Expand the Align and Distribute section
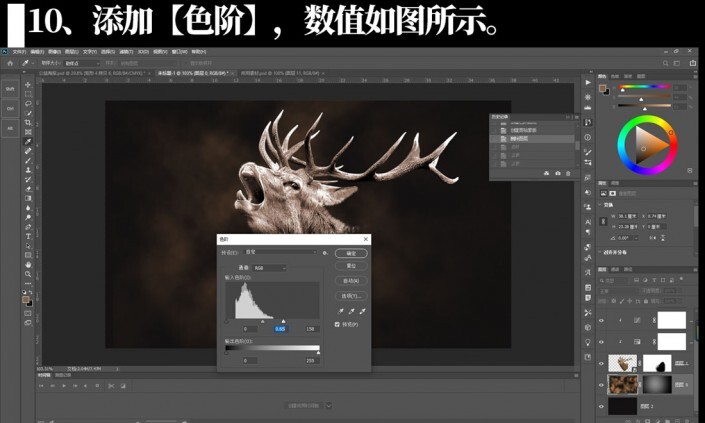The width and height of the screenshot is (705, 423). 600,252
